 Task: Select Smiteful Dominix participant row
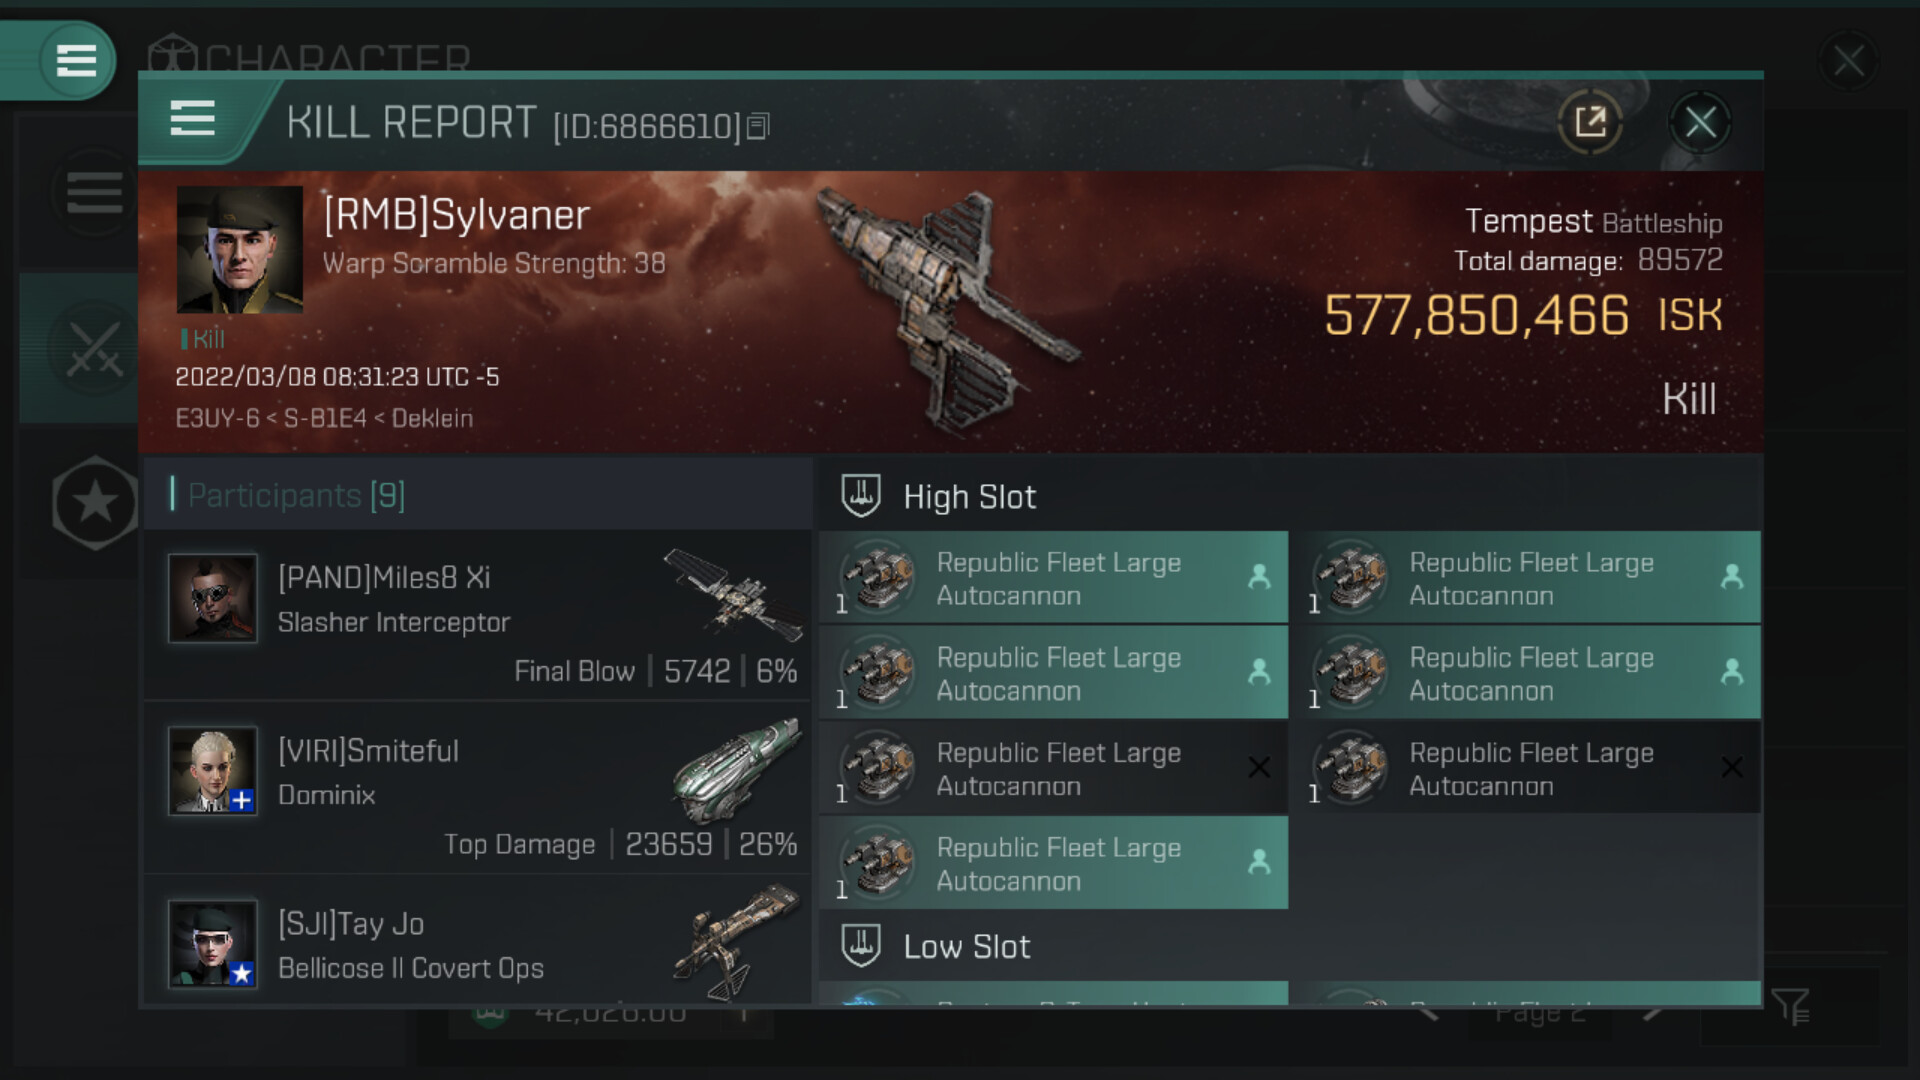click(x=478, y=788)
